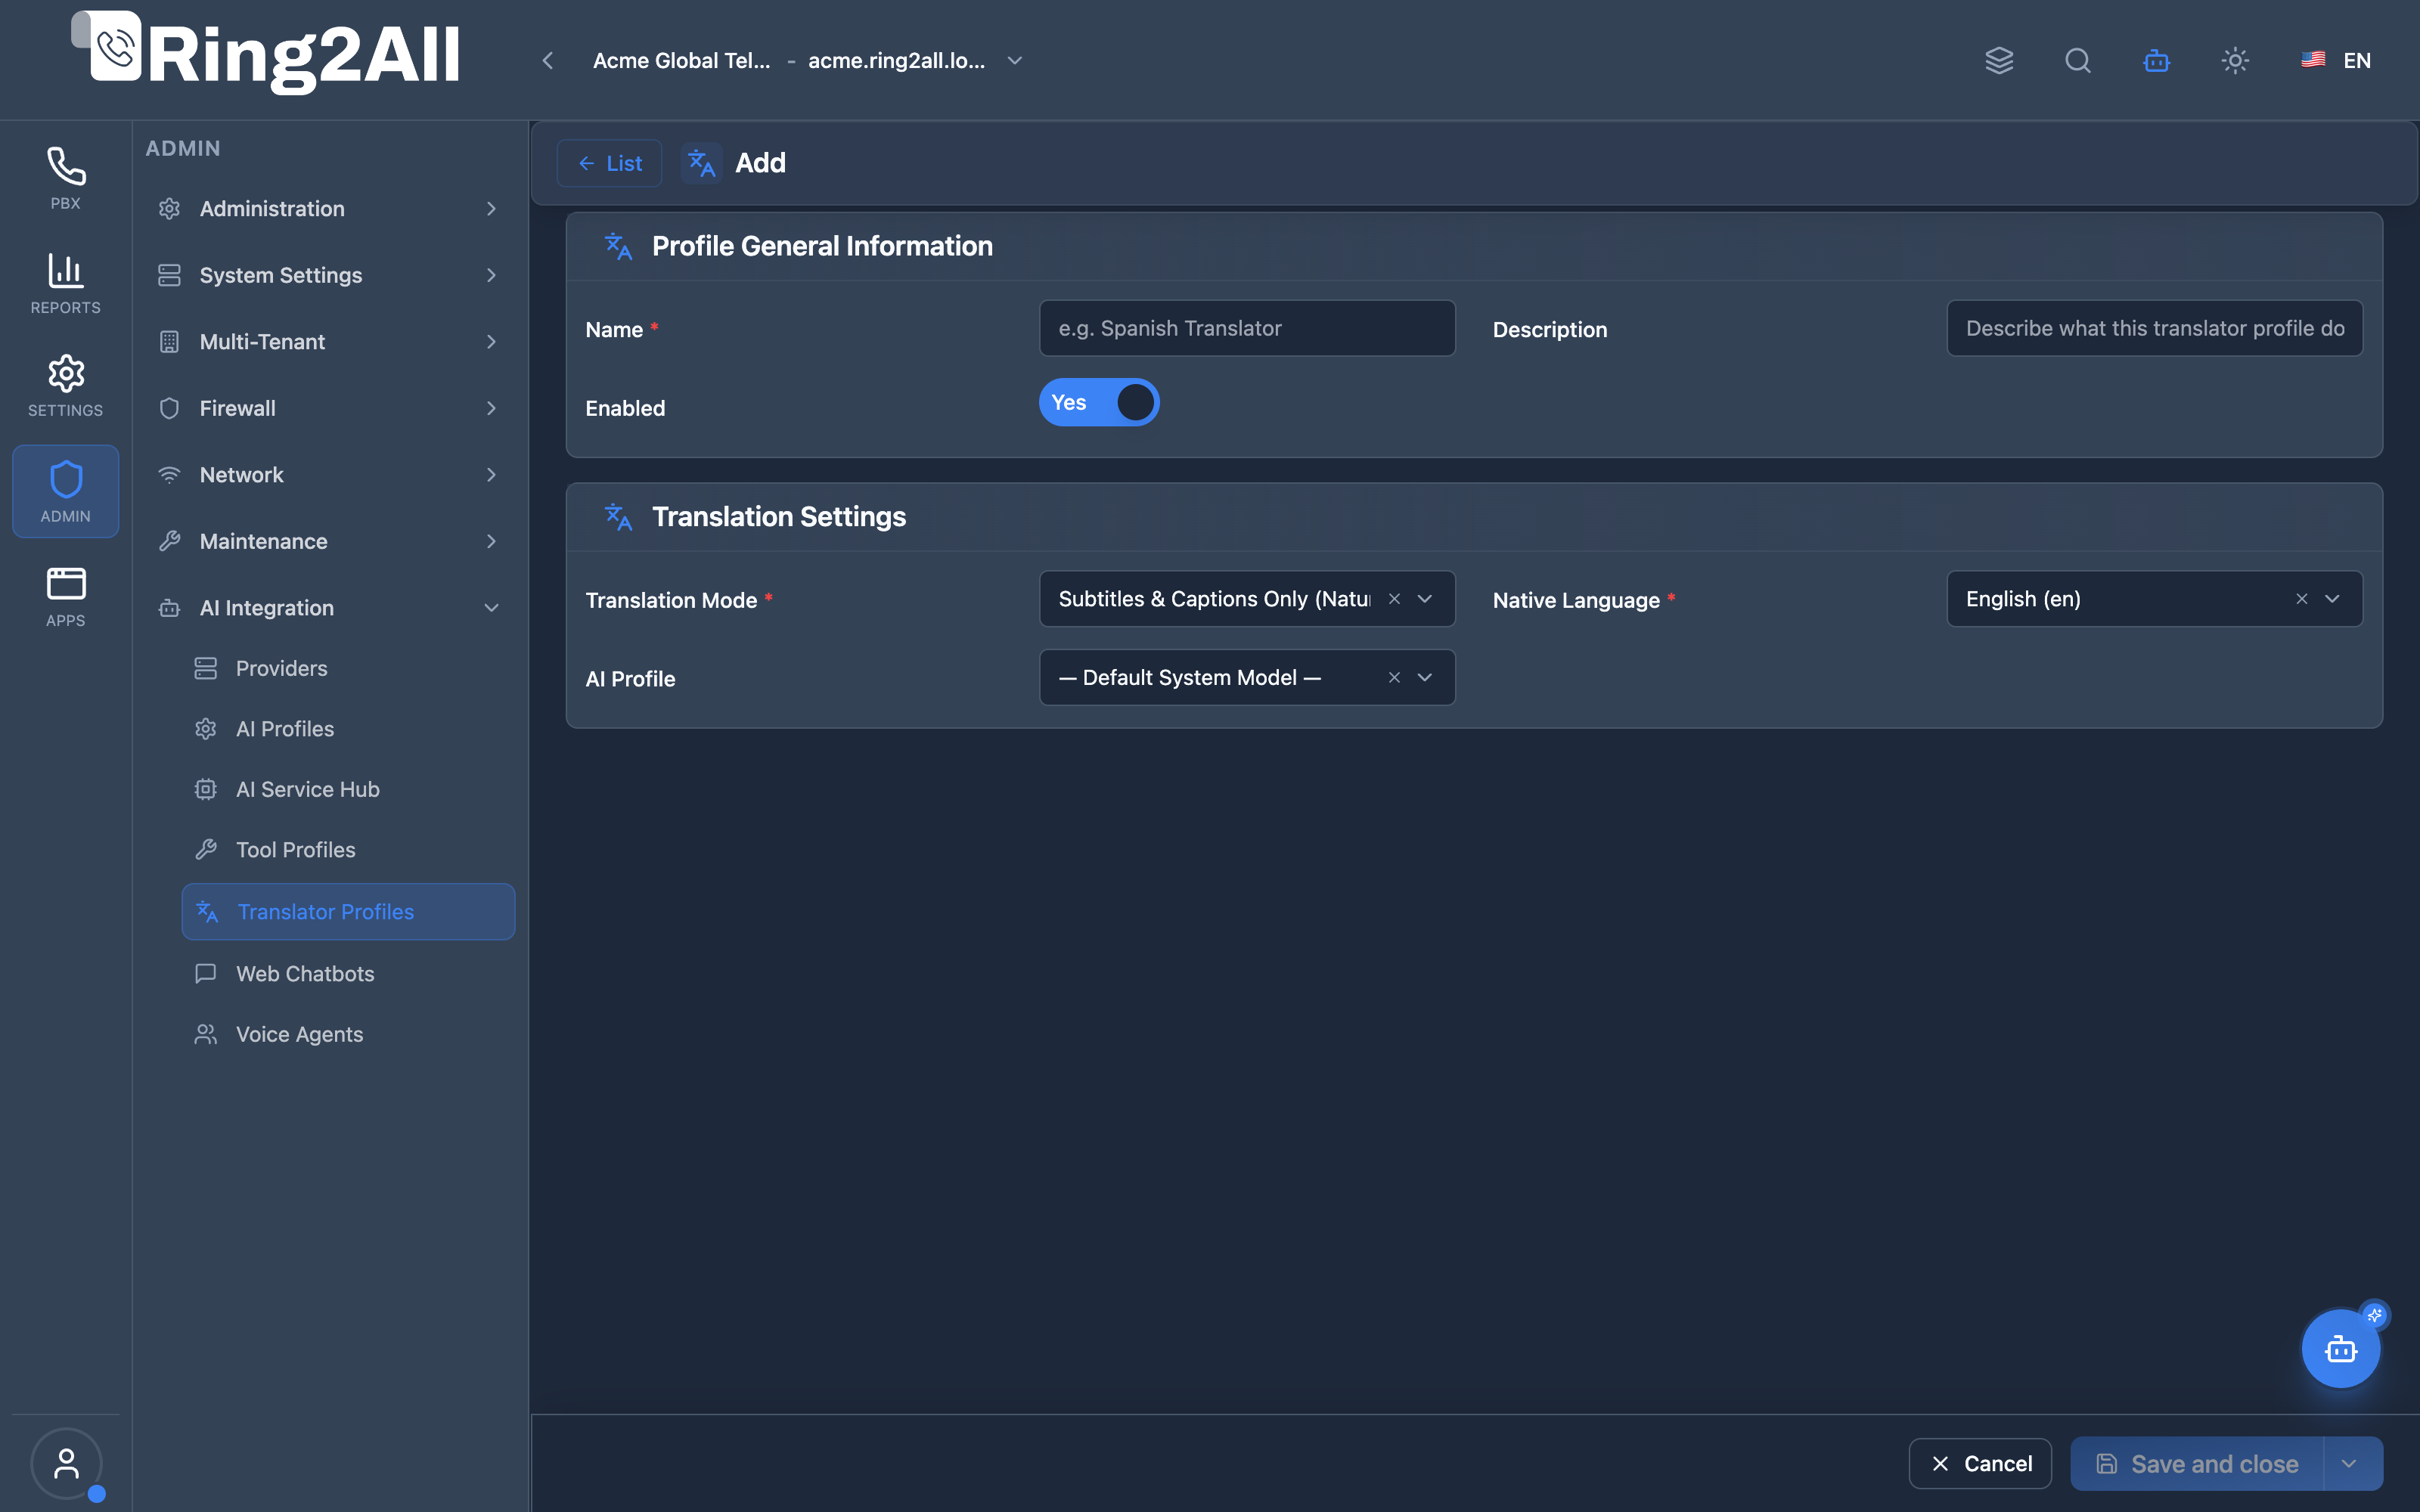Click the Cancel button
2420x1512 pixels.
1980,1464
